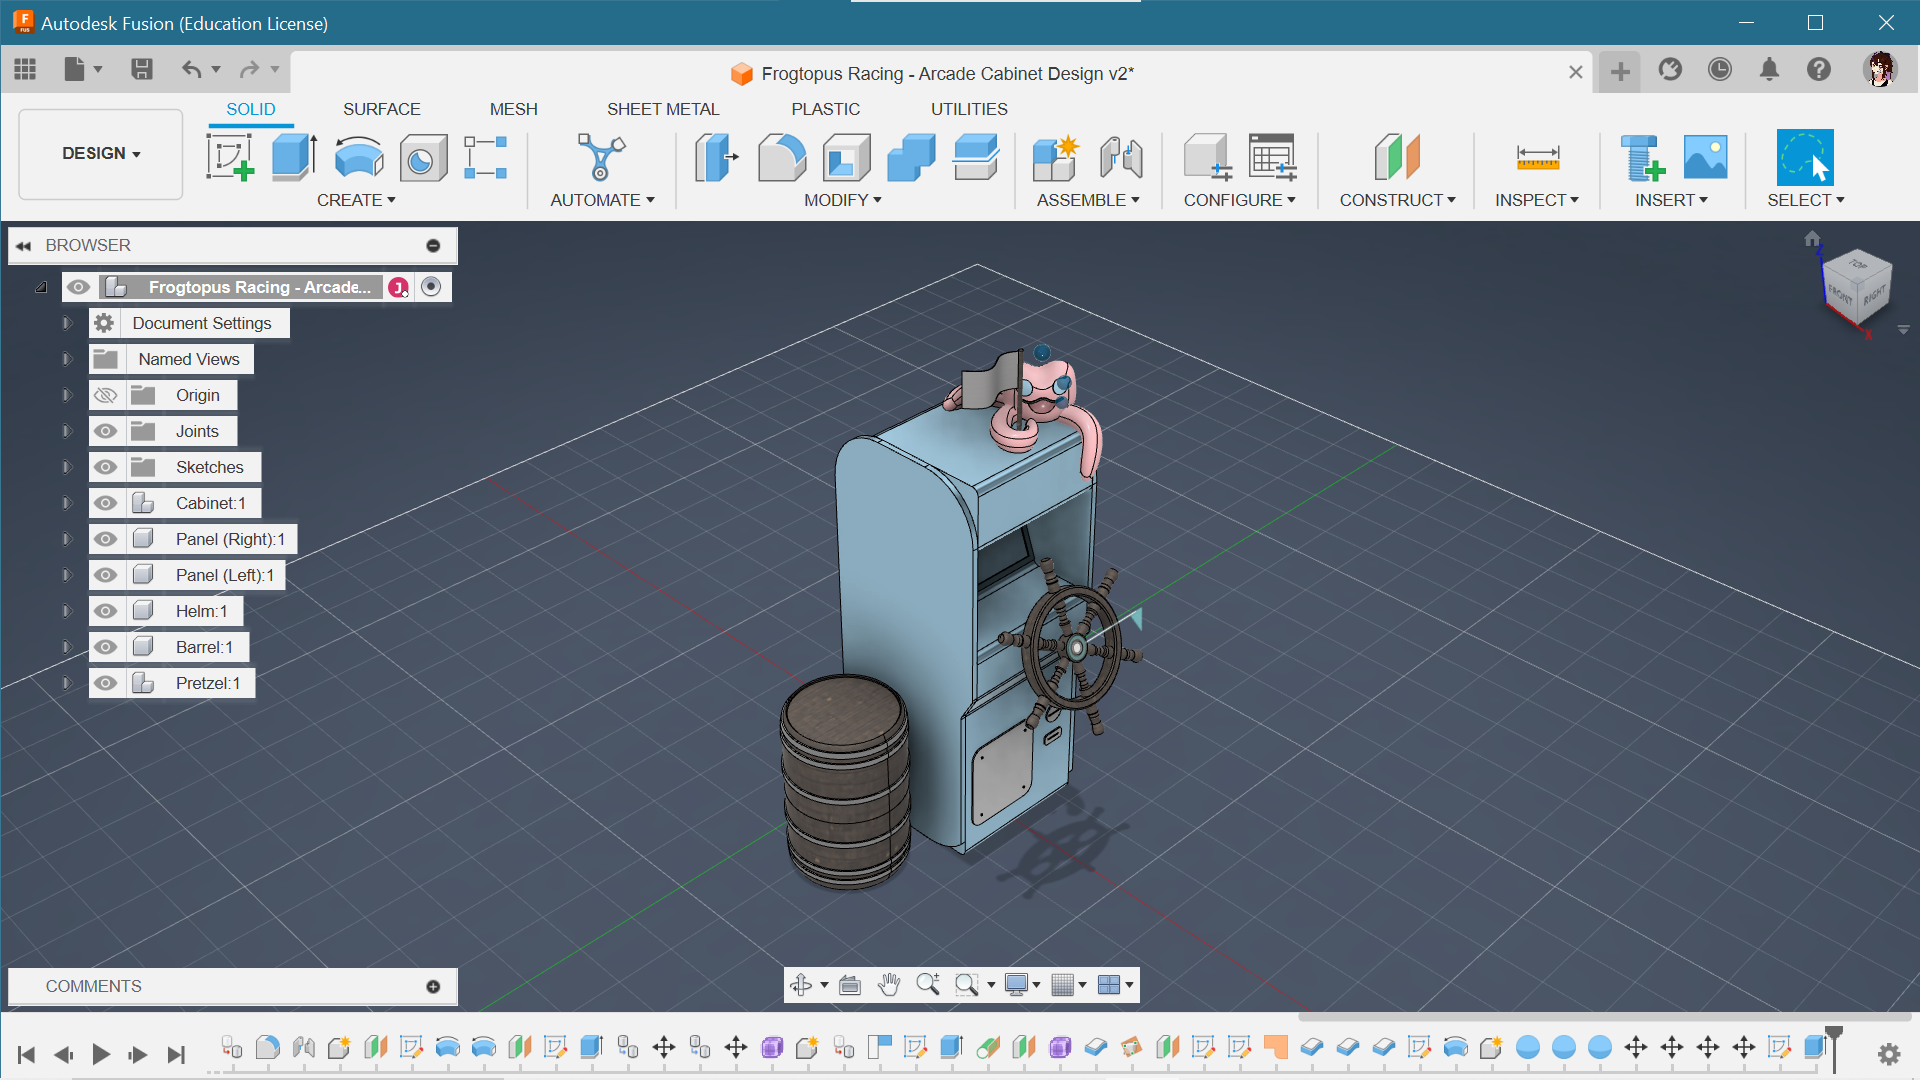Hide the Panel (Left):1 component
The height and width of the screenshot is (1080, 1920).
[105, 575]
